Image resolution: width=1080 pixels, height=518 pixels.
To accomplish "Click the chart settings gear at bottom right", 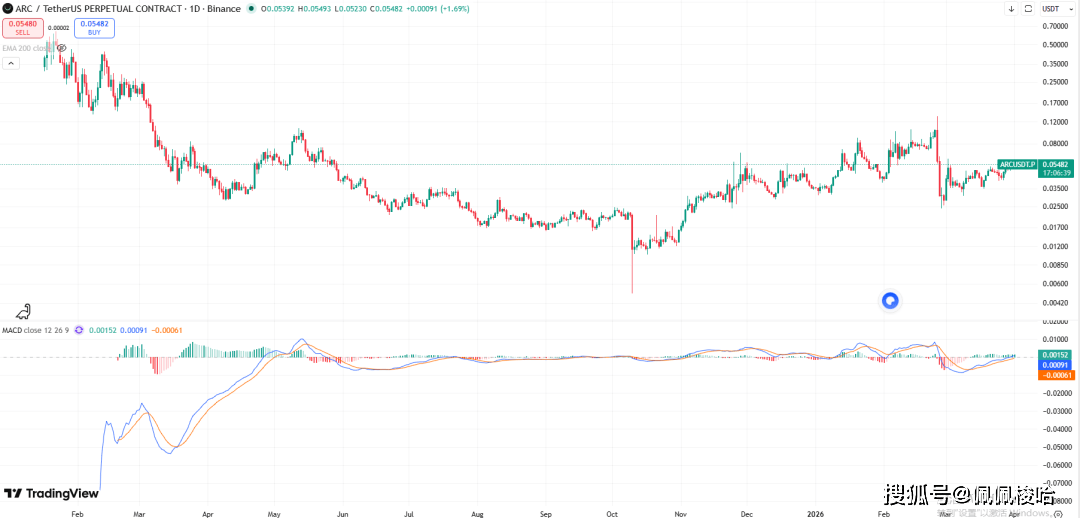I will tap(1058, 512).
